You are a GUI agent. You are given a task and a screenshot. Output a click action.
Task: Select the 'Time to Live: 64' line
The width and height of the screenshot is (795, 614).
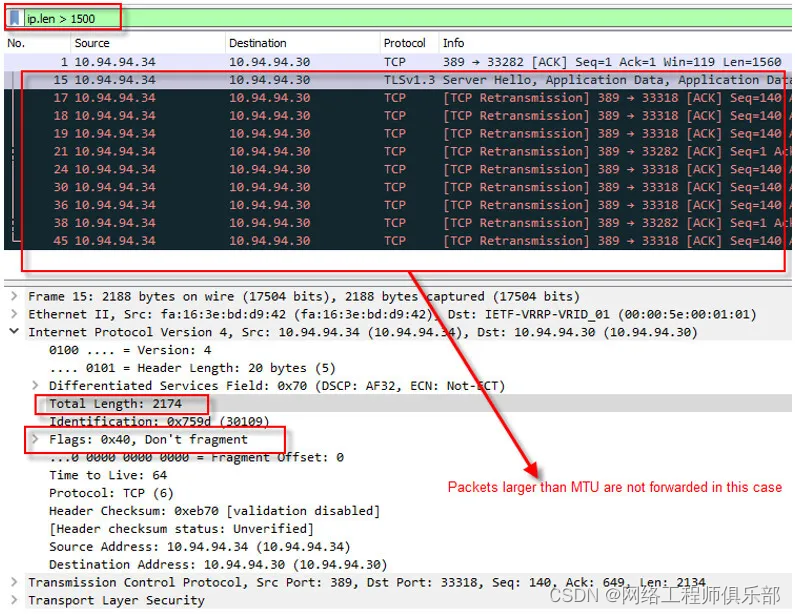108,475
